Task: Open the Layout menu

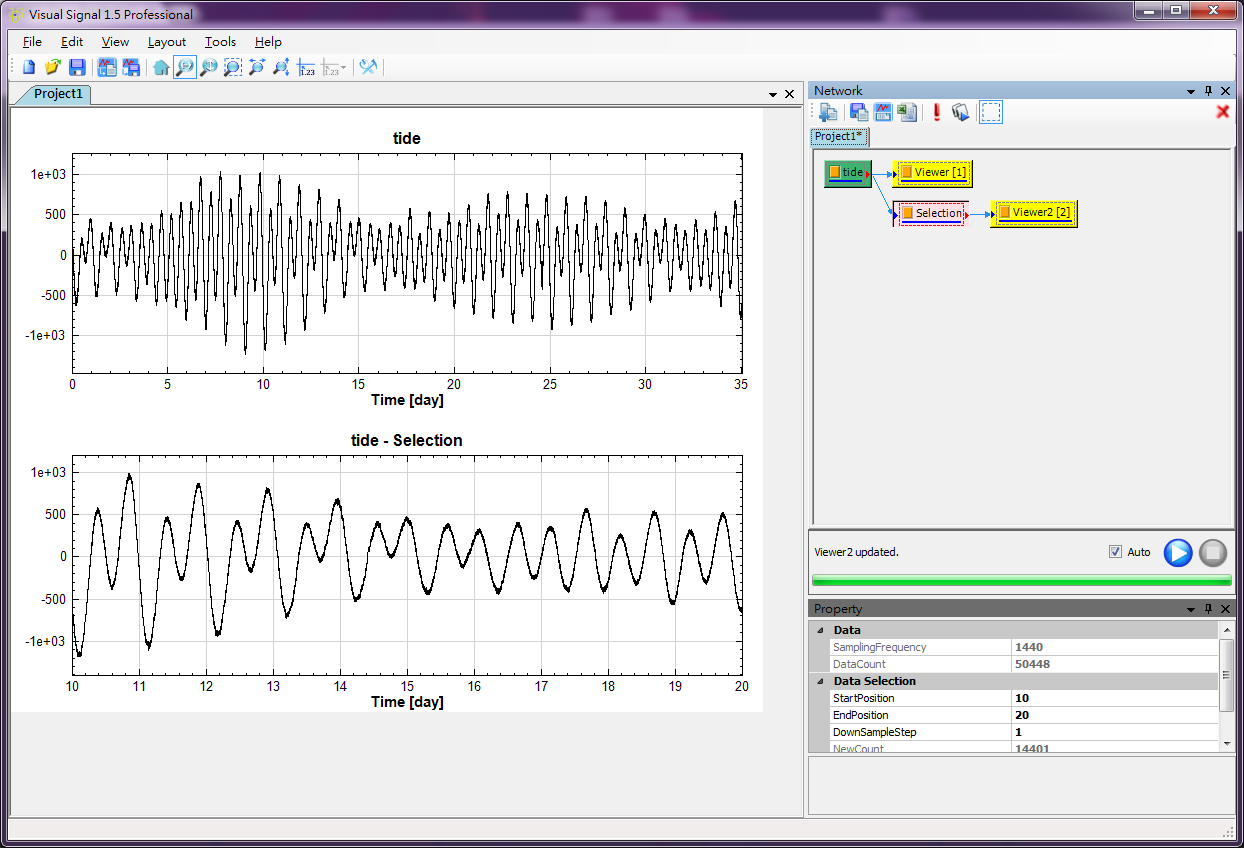Action: [166, 42]
